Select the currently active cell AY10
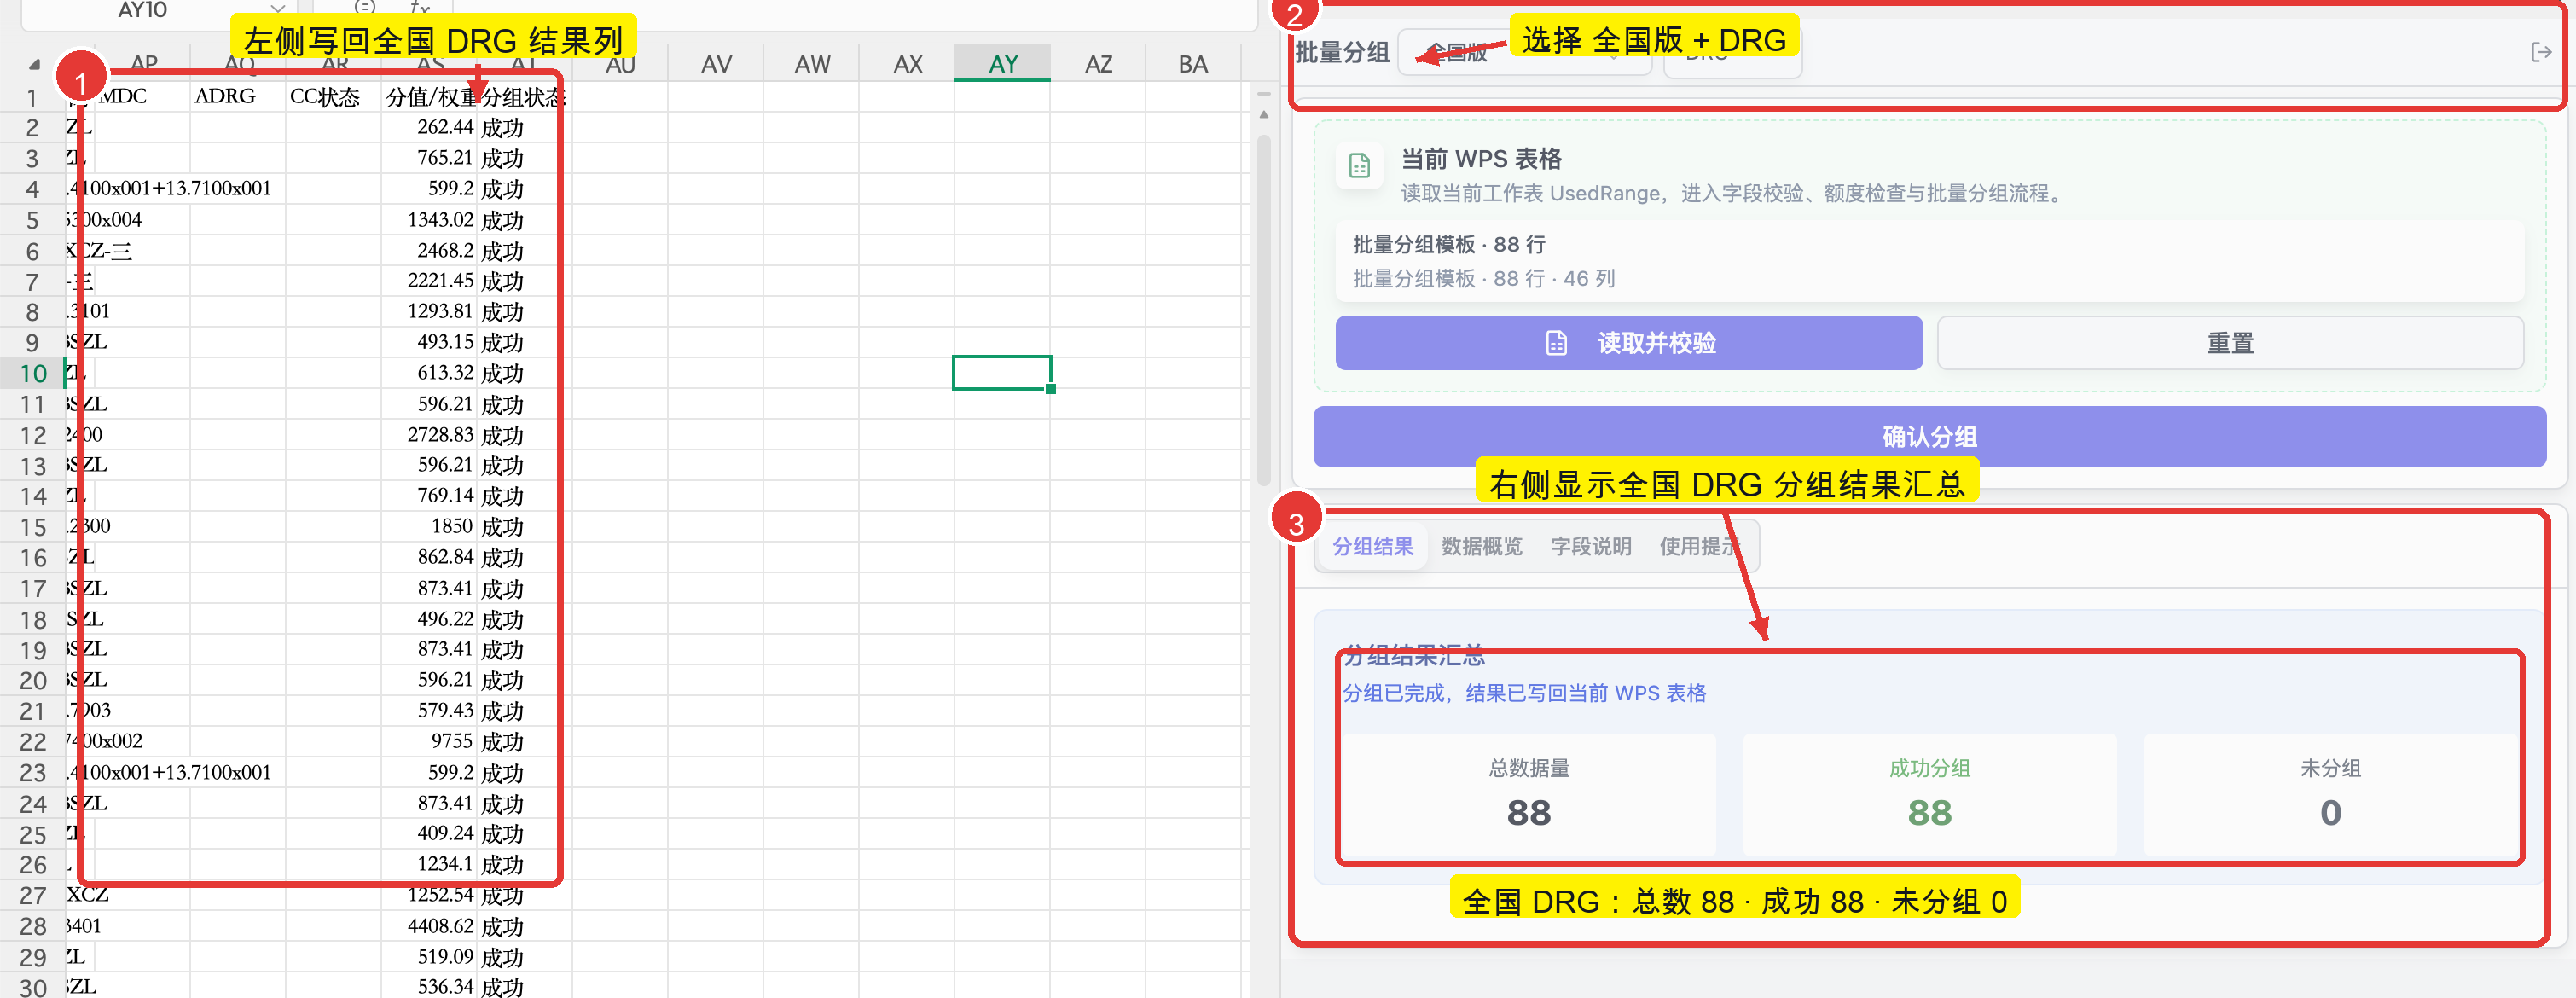Image resolution: width=2576 pixels, height=998 pixels. click(1001, 372)
